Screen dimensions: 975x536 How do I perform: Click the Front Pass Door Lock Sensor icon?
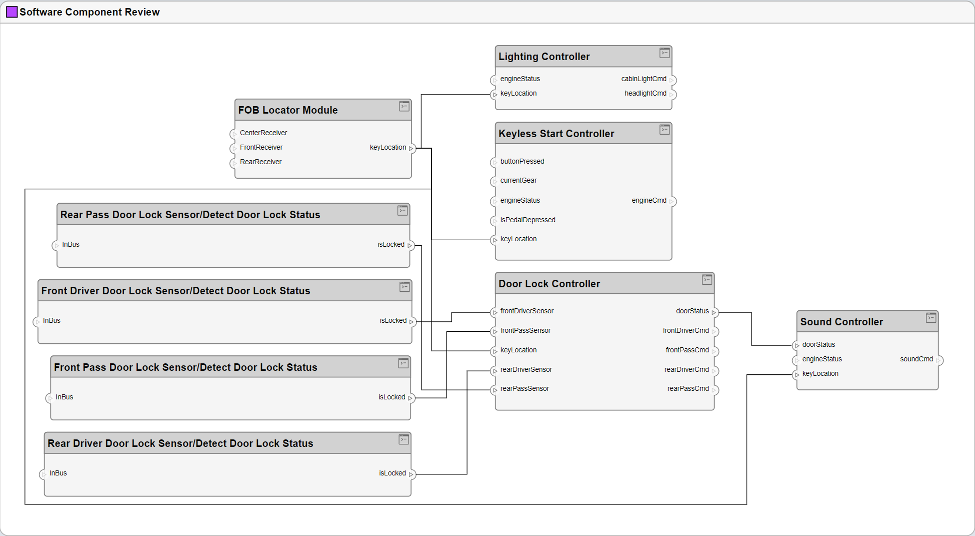404,363
